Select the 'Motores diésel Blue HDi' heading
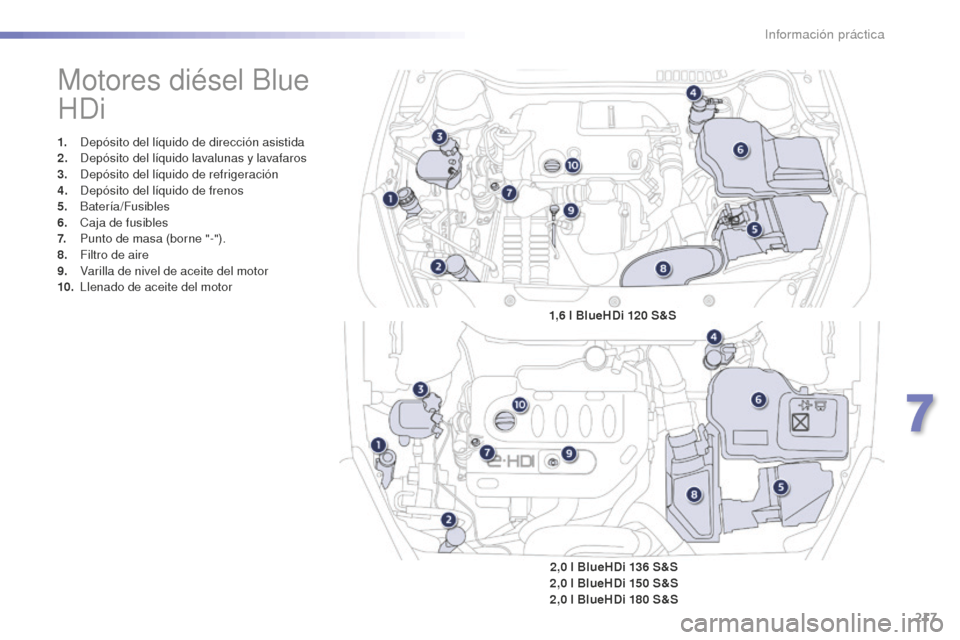 pos(184,94)
